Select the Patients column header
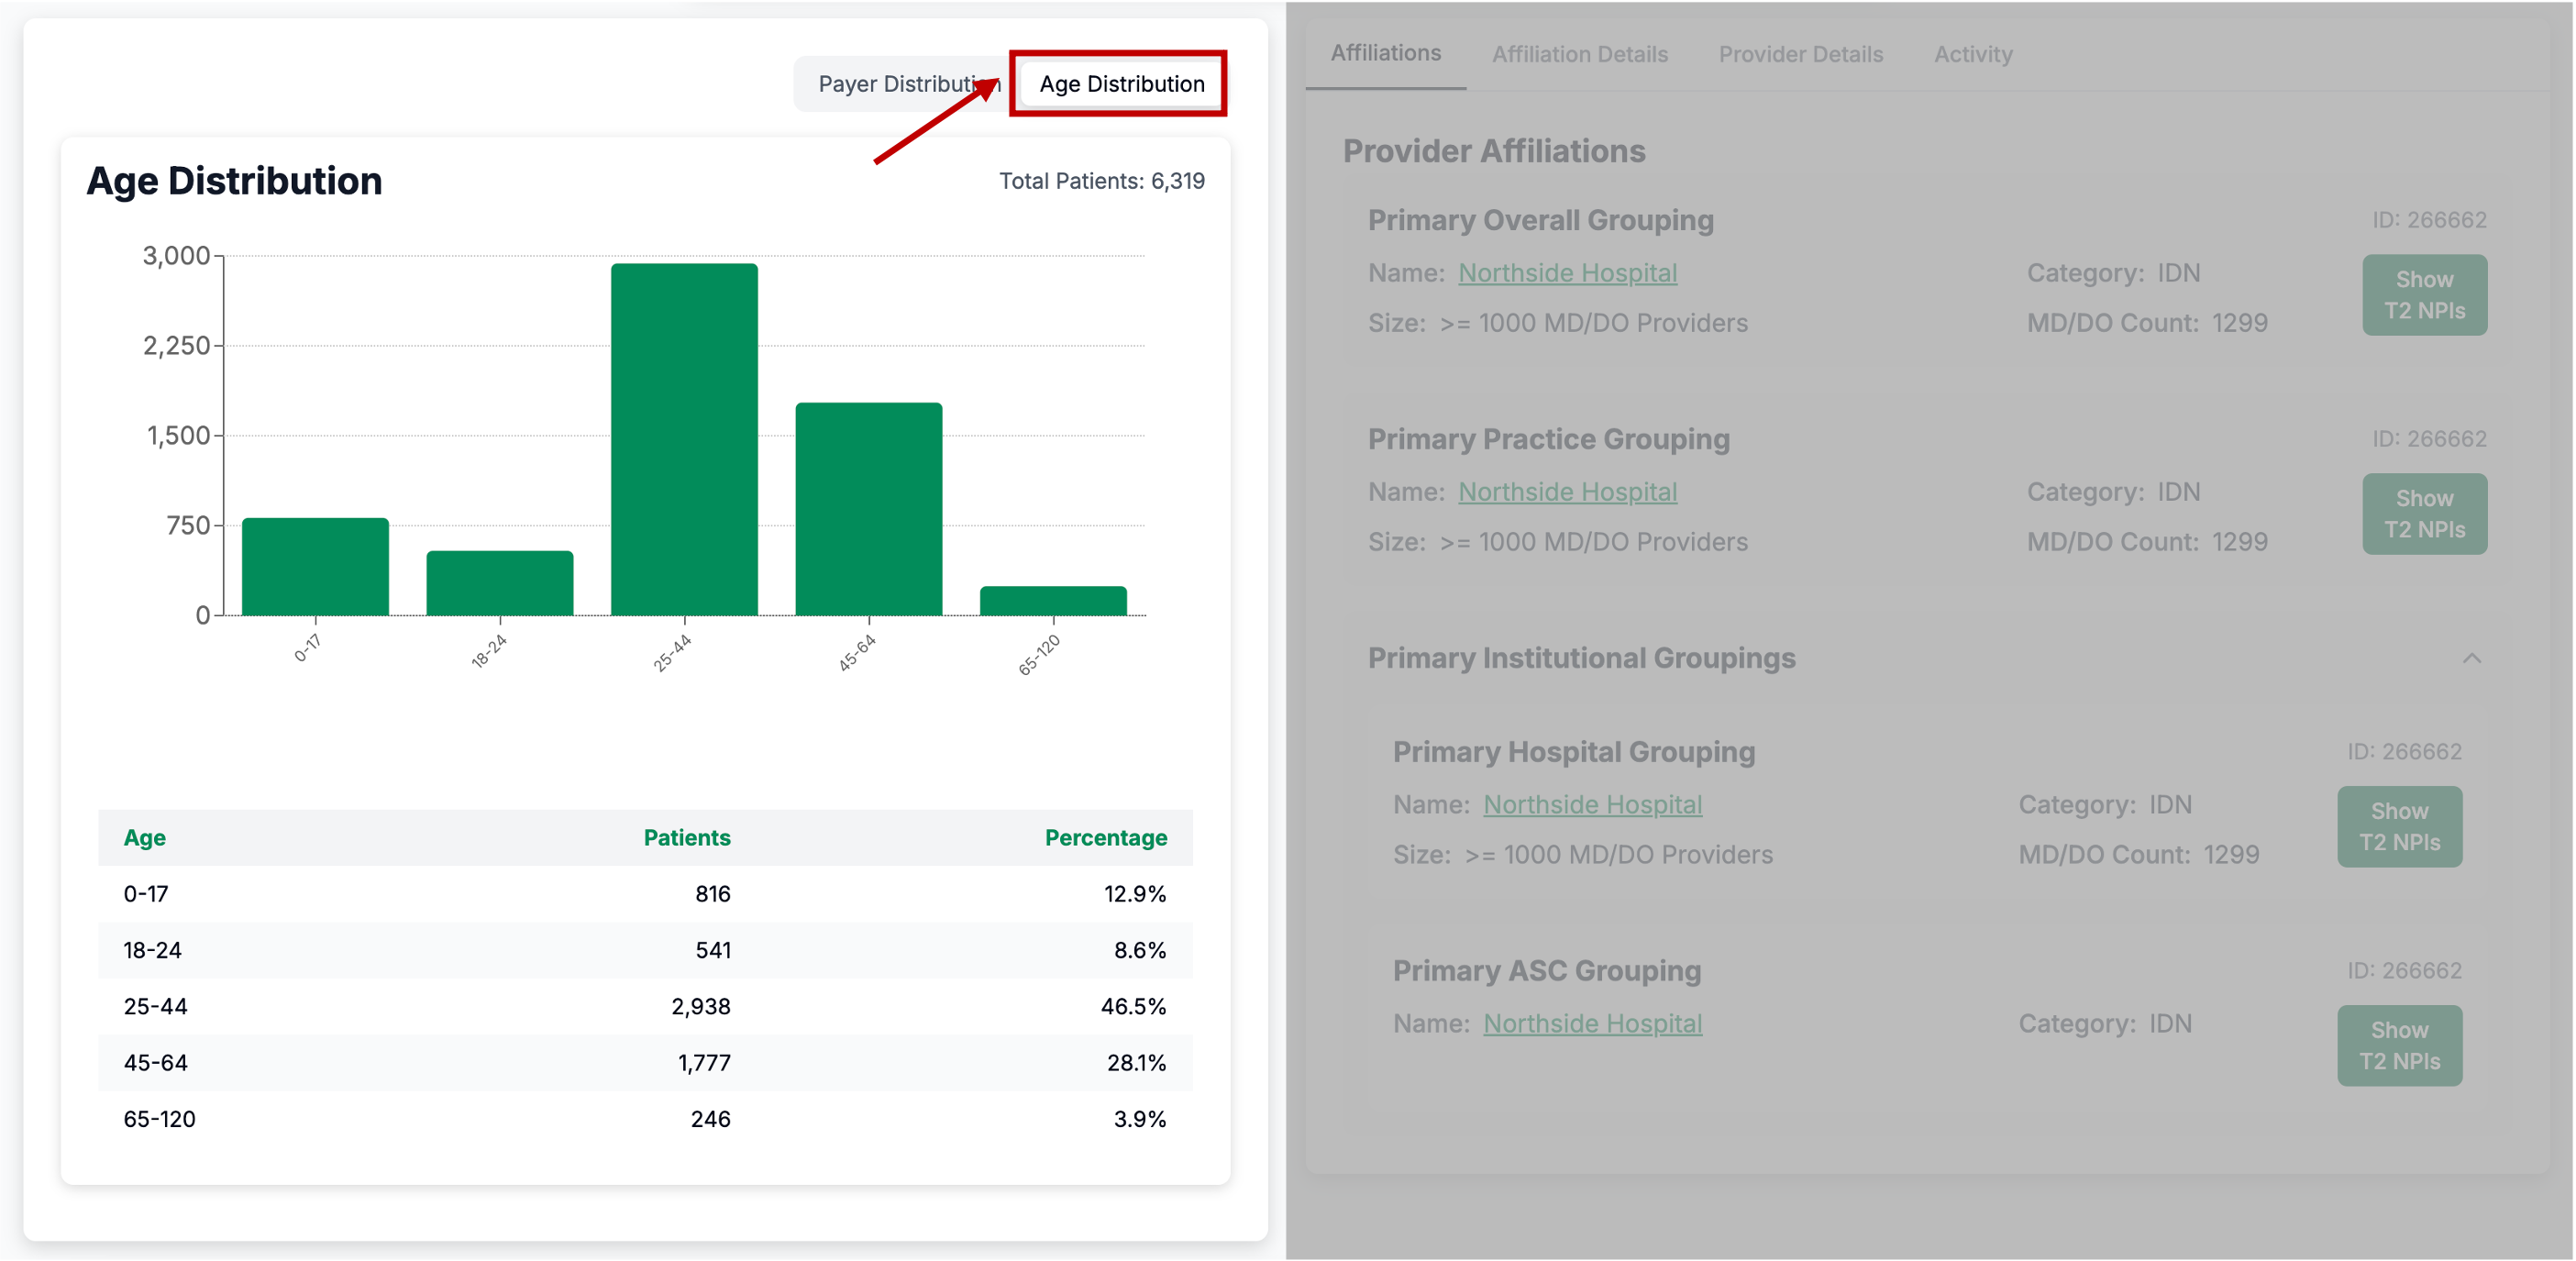This screenshot has height=1261, width=2576. point(686,838)
